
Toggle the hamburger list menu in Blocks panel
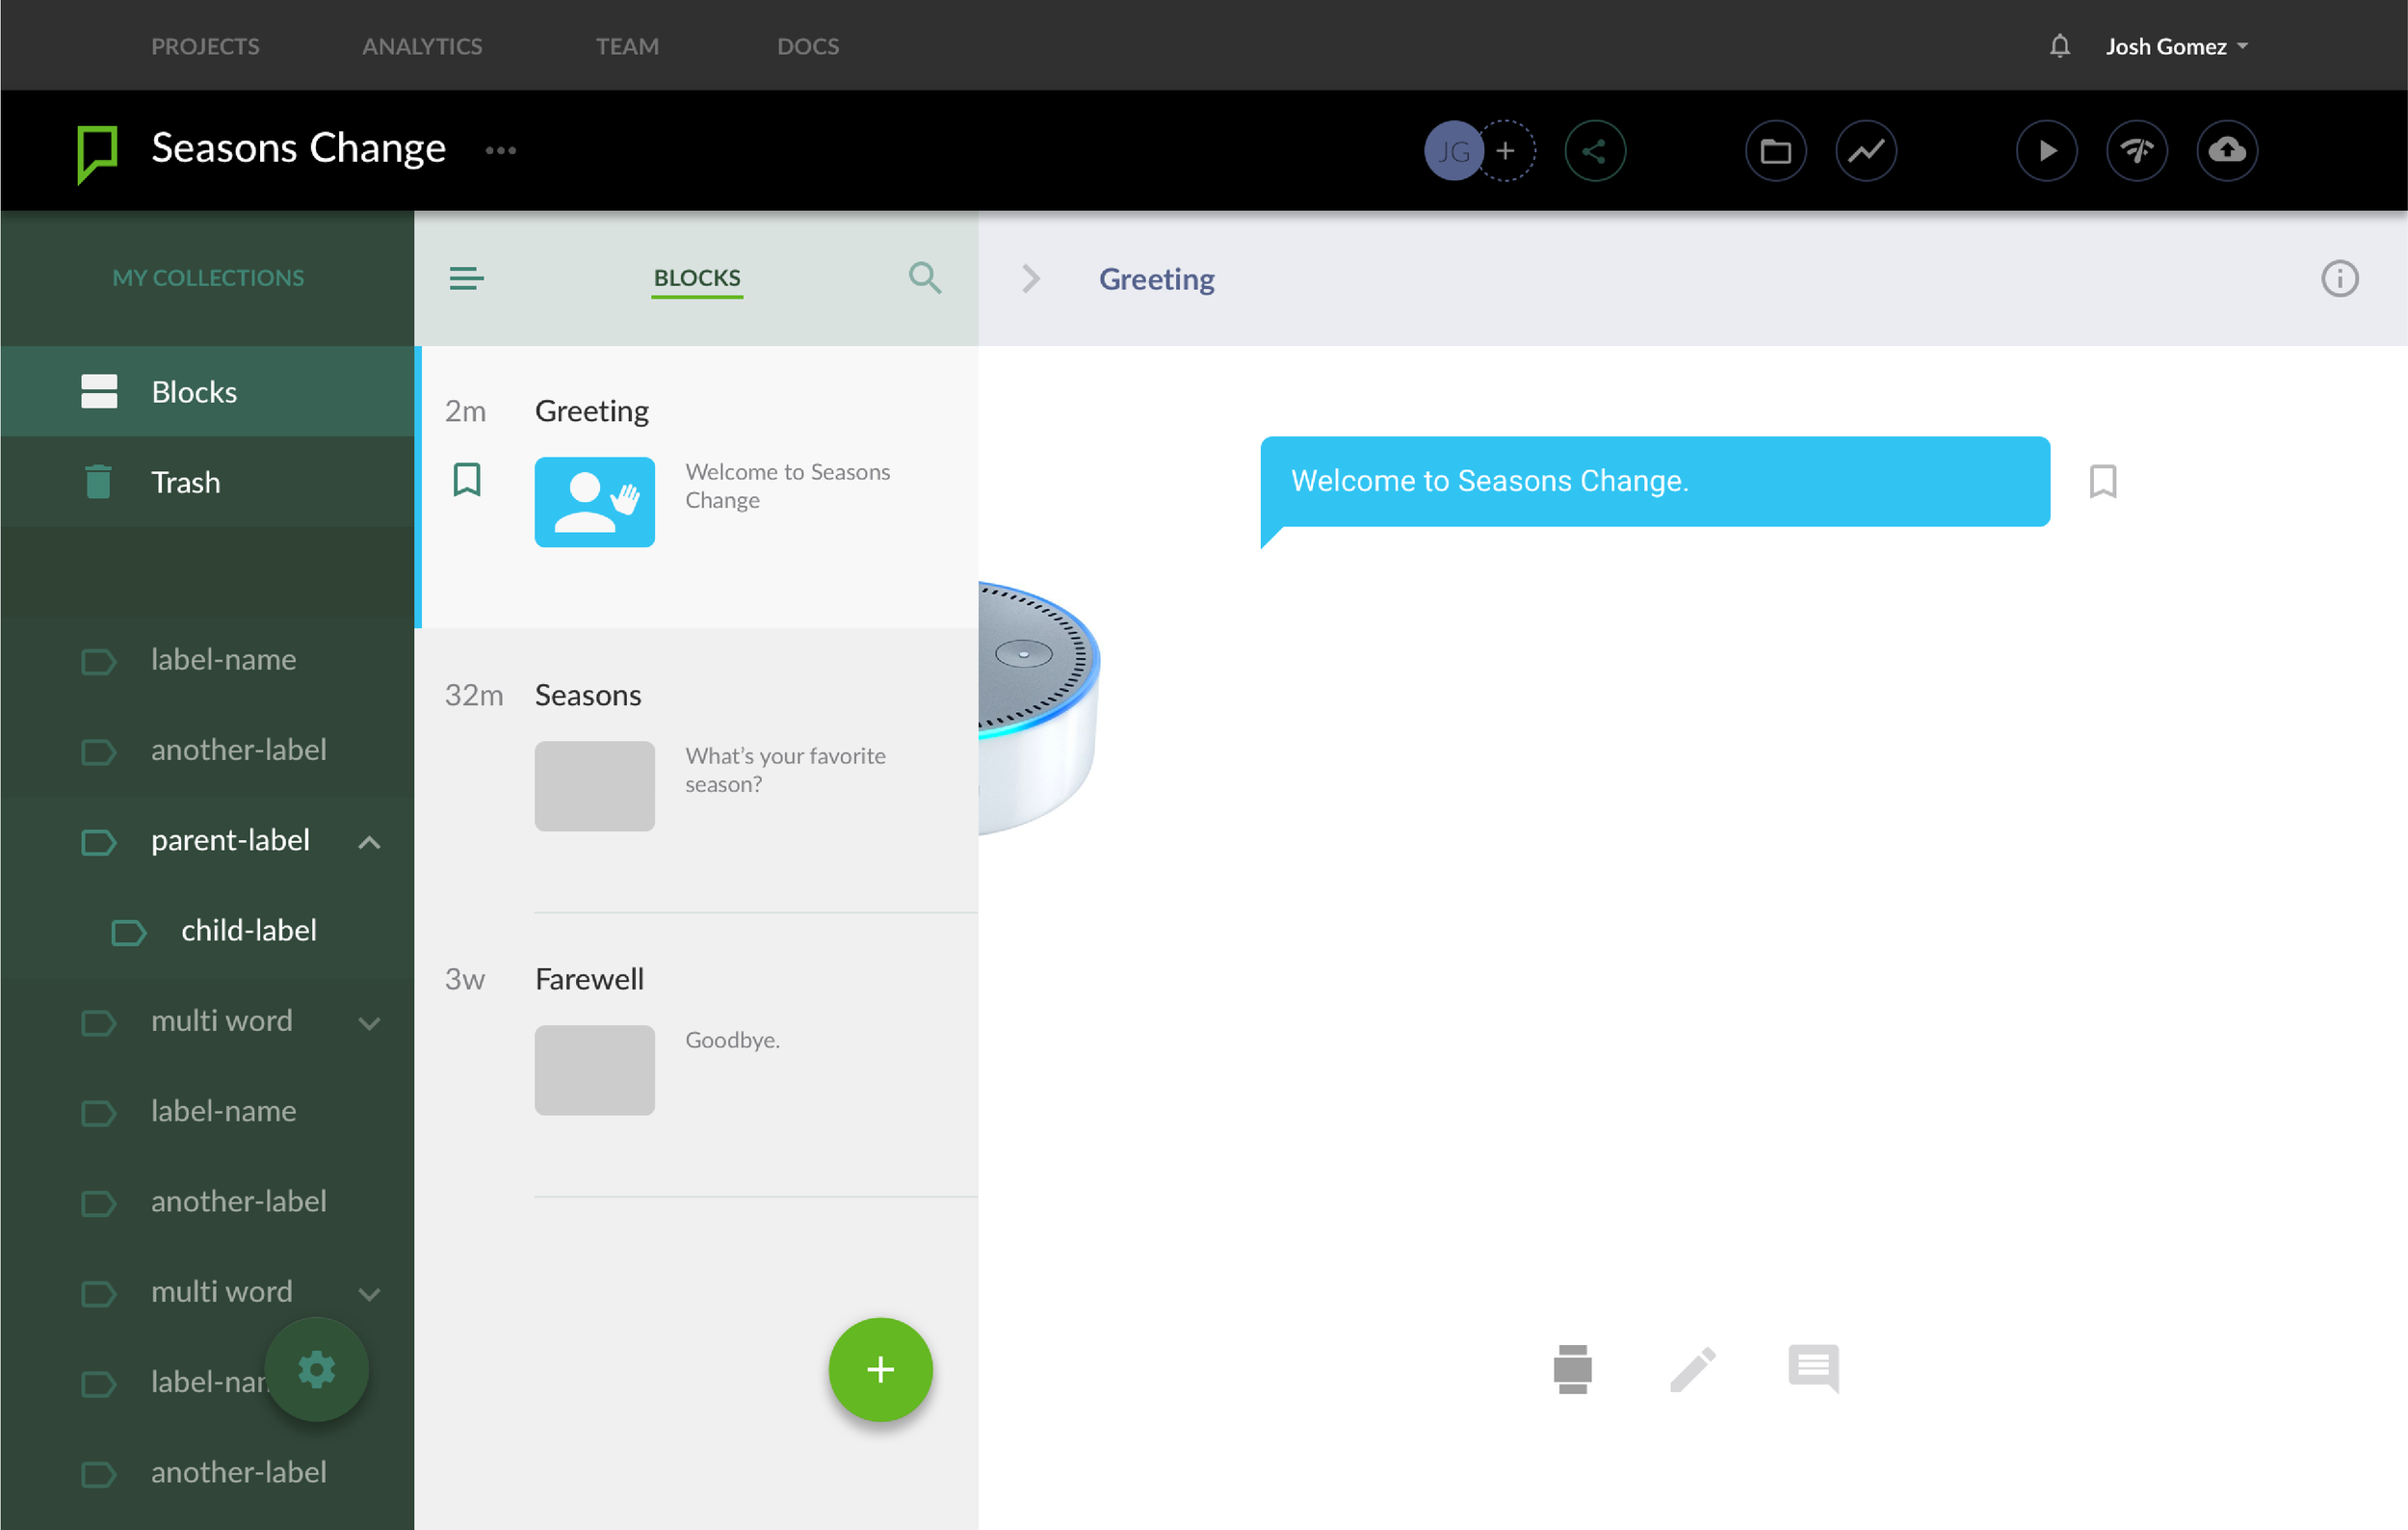(466, 278)
